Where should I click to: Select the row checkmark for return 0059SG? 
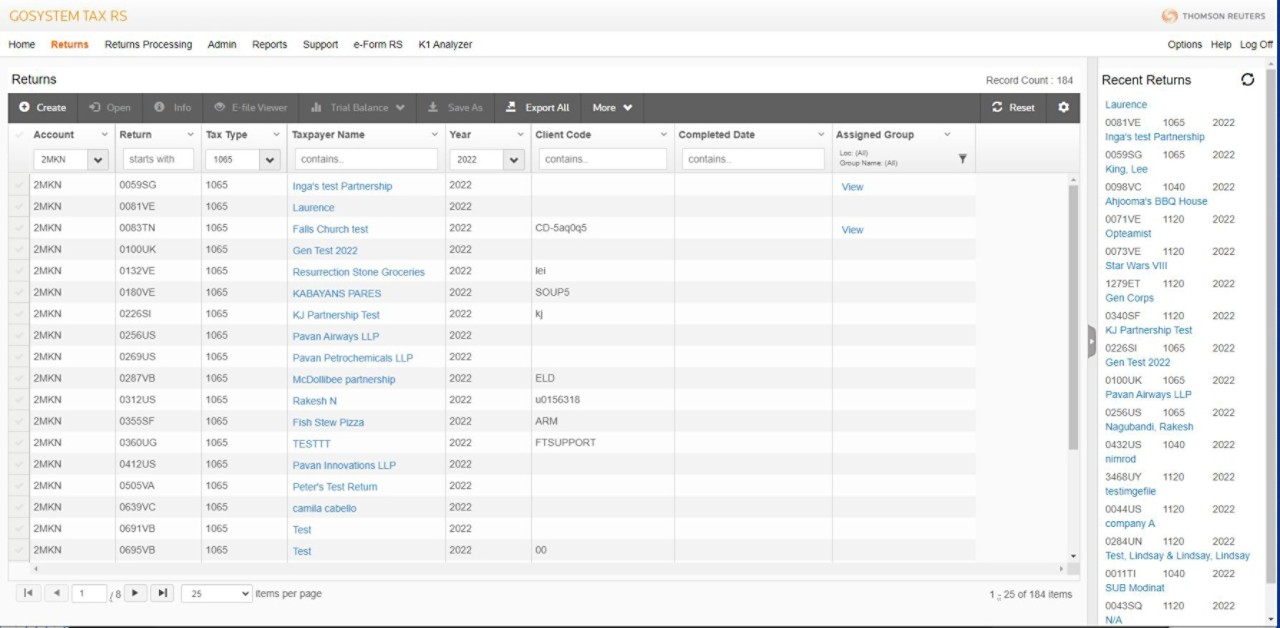tap(19, 186)
